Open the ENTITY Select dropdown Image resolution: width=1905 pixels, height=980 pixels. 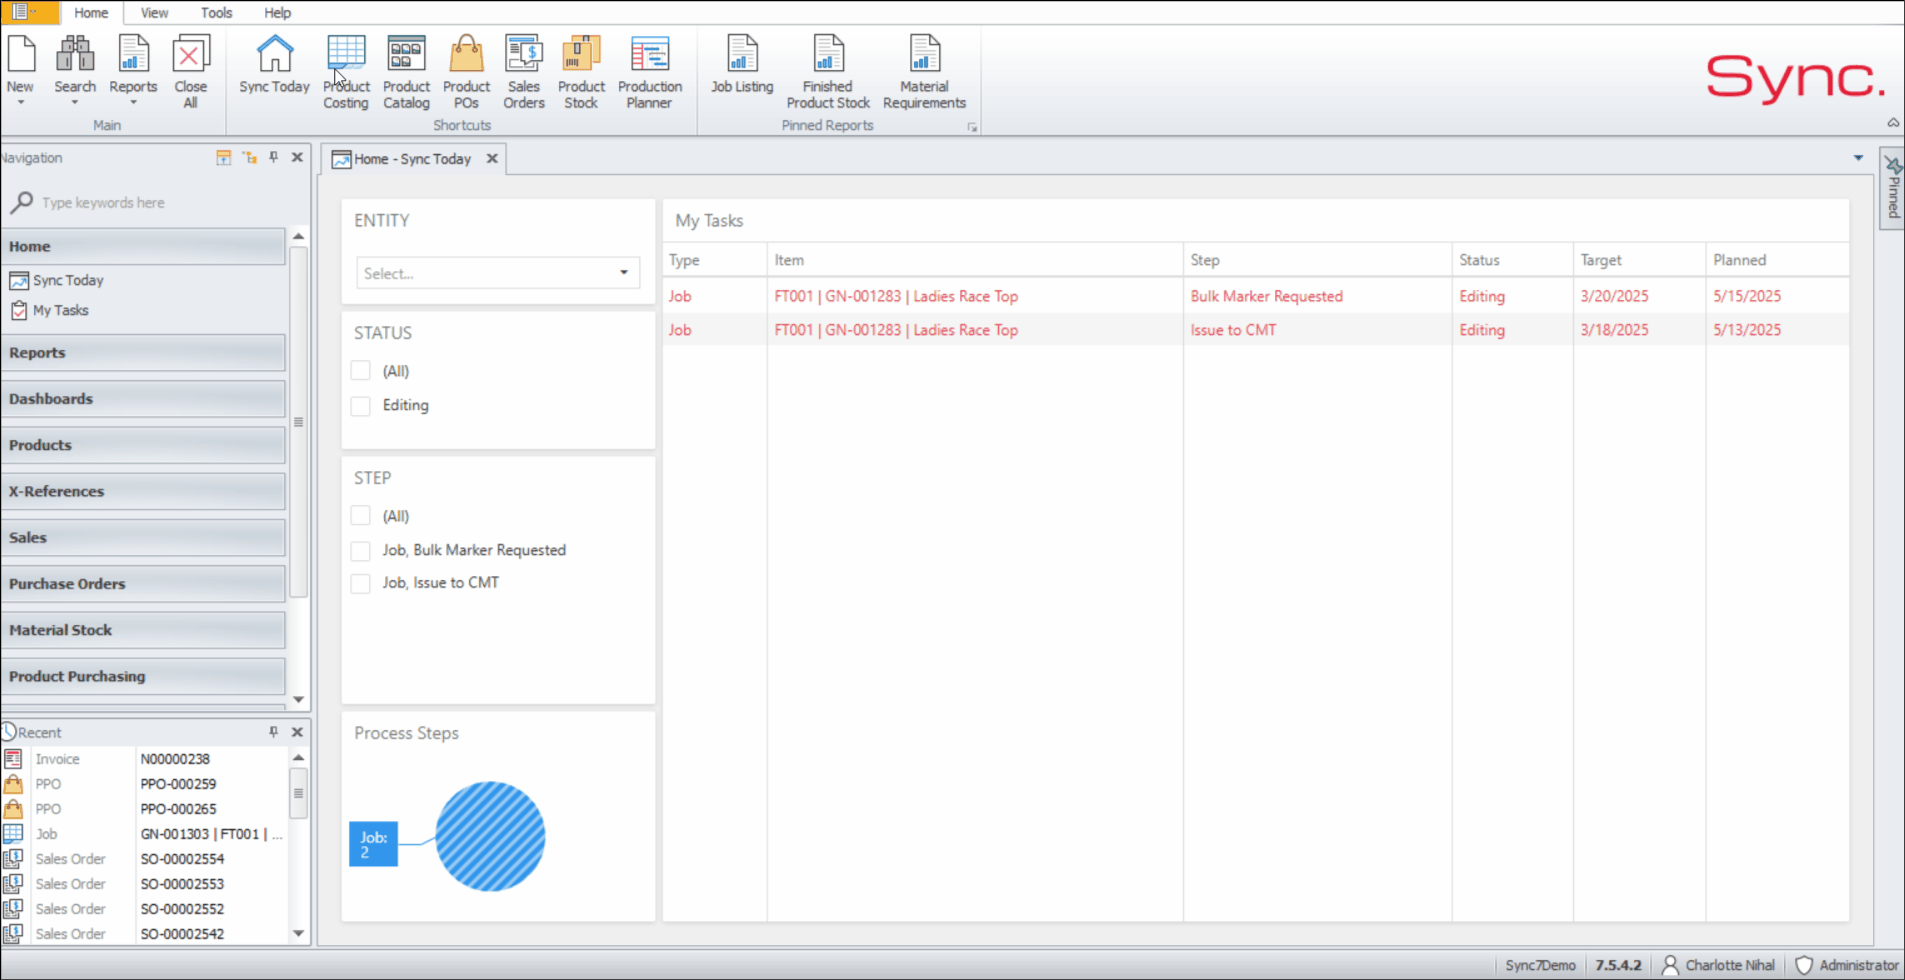coord(498,273)
